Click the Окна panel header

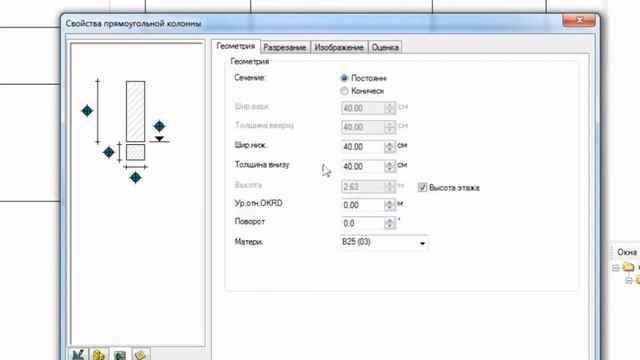(x=627, y=252)
